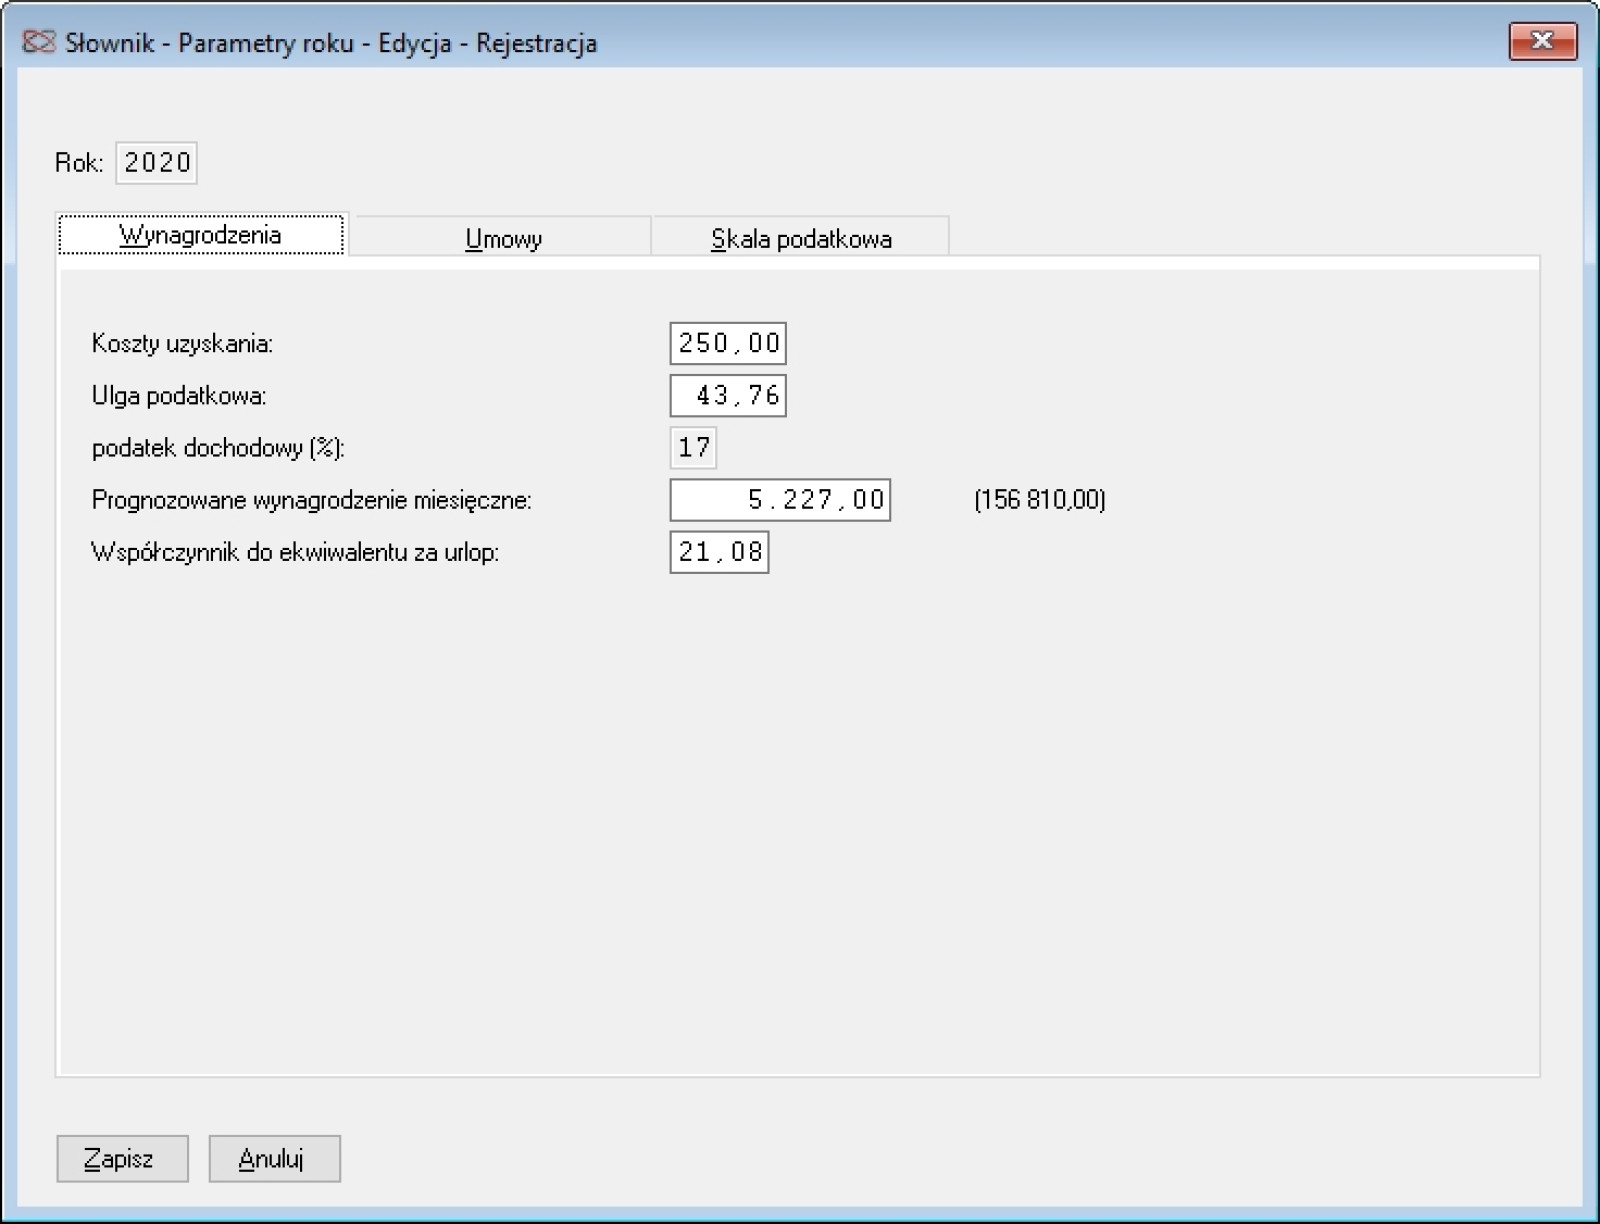The width and height of the screenshot is (1600, 1224).
Task: Click the podatek dochodowy (%) label
Action: (x=218, y=448)
